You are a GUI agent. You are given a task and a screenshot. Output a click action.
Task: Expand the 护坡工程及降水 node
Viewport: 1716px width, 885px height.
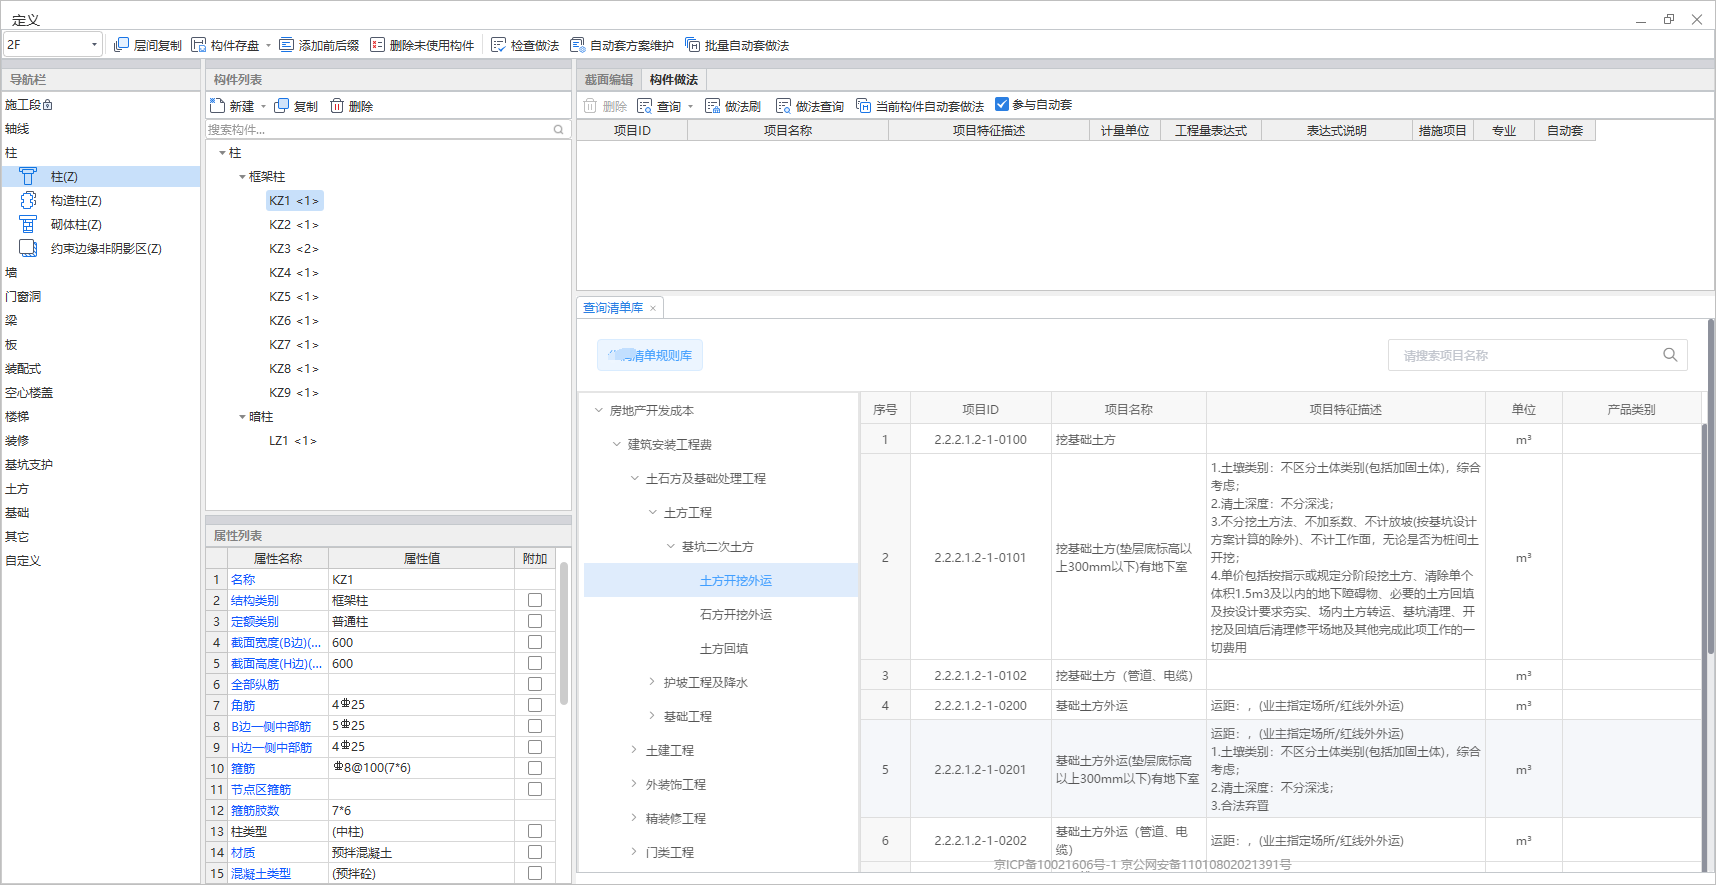(x=653, y=682)
